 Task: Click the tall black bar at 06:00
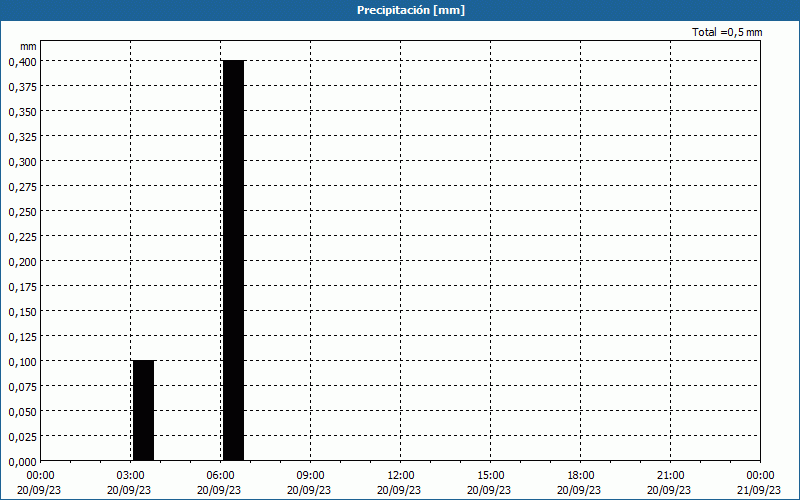point(234,260)
